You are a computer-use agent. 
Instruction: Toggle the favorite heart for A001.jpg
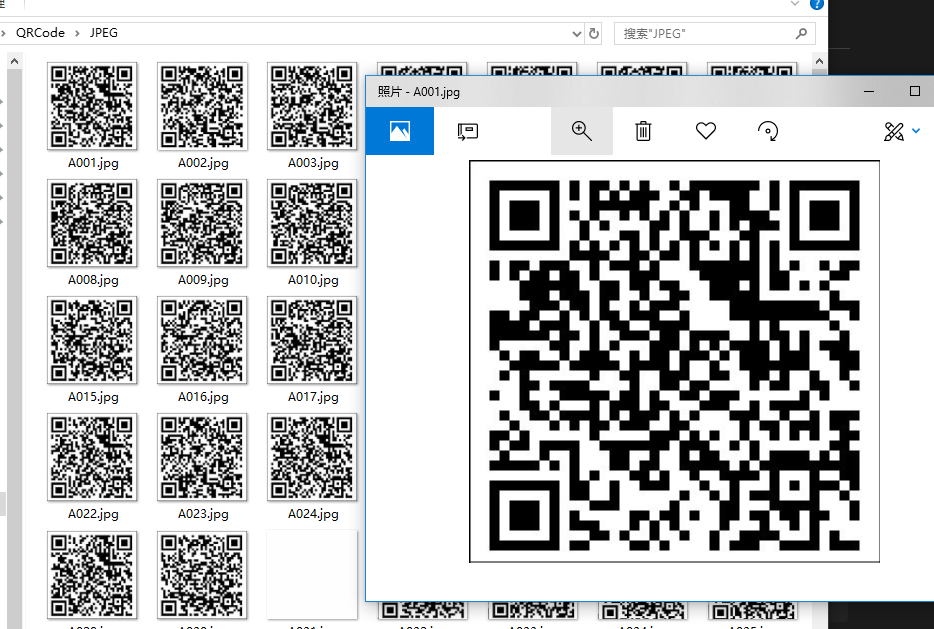pos(706,131)
